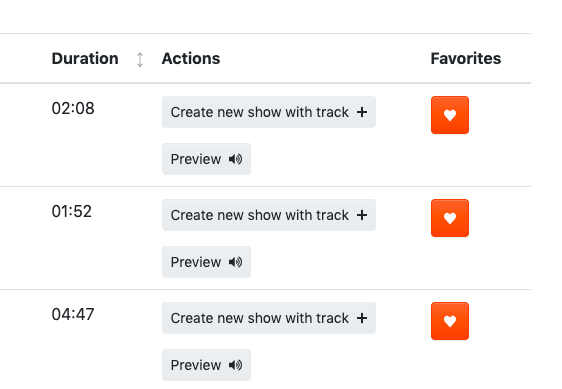562x389 pixels.
Task: Click plus icon on 02:08 track's create show
Action: [362, 112]
